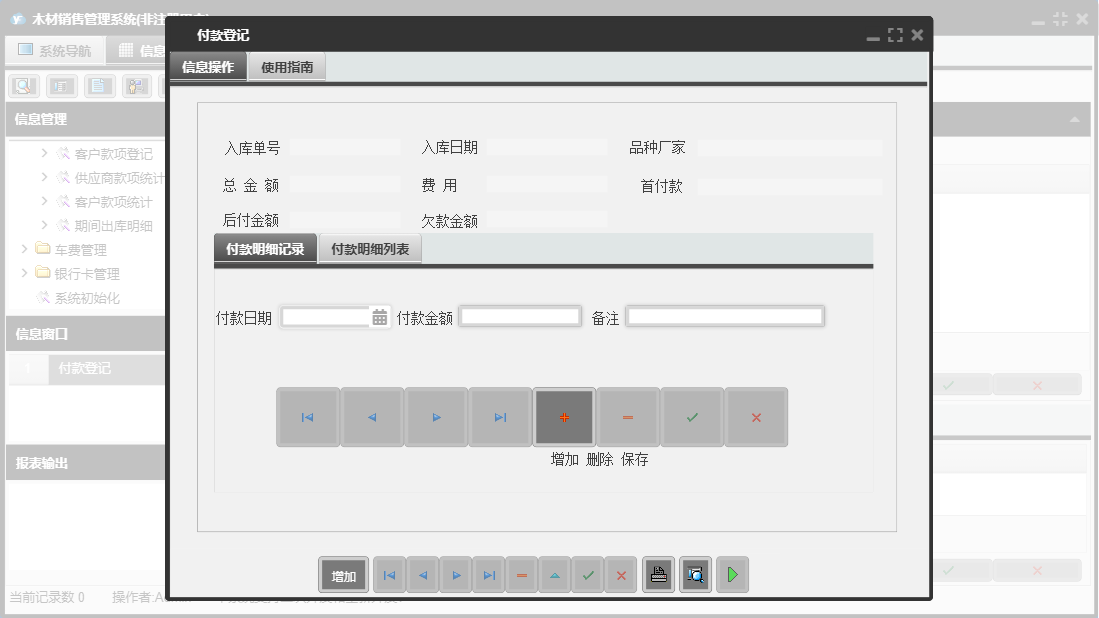The image size is (1099, 618).
Task: Click the green checkmark save icon
Action: click(691, 417)
